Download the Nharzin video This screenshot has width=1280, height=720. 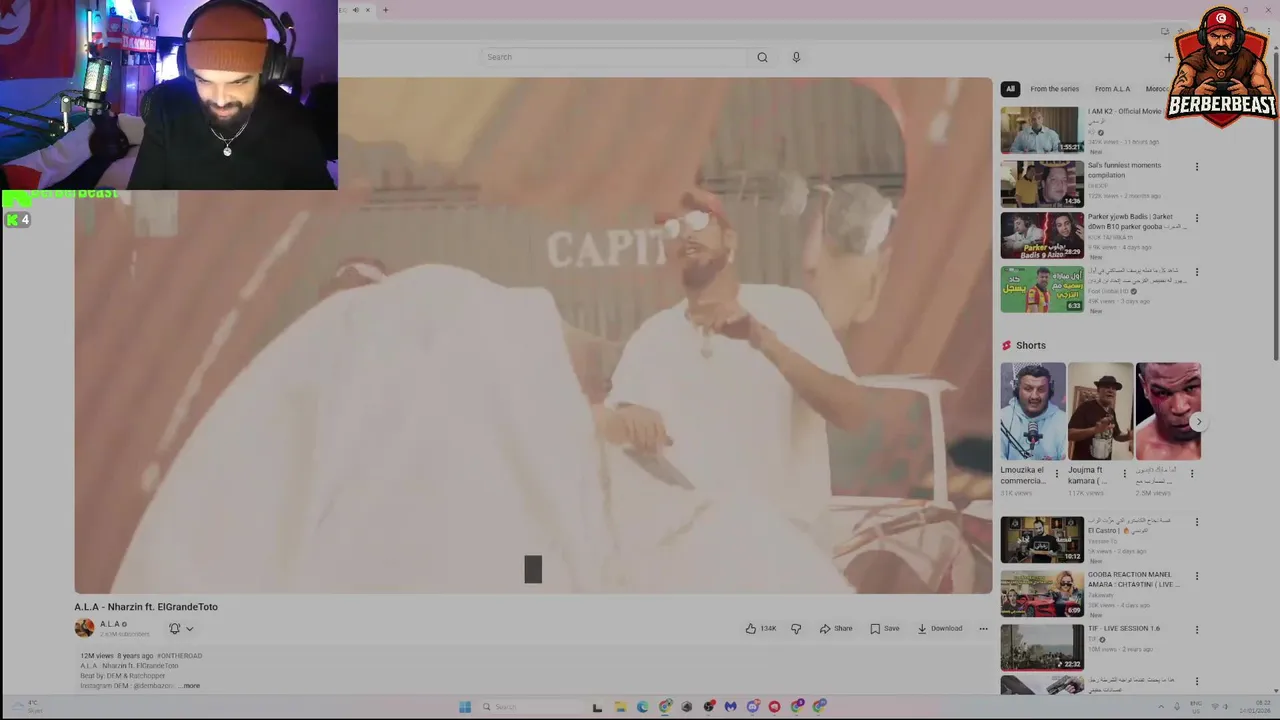940,628
